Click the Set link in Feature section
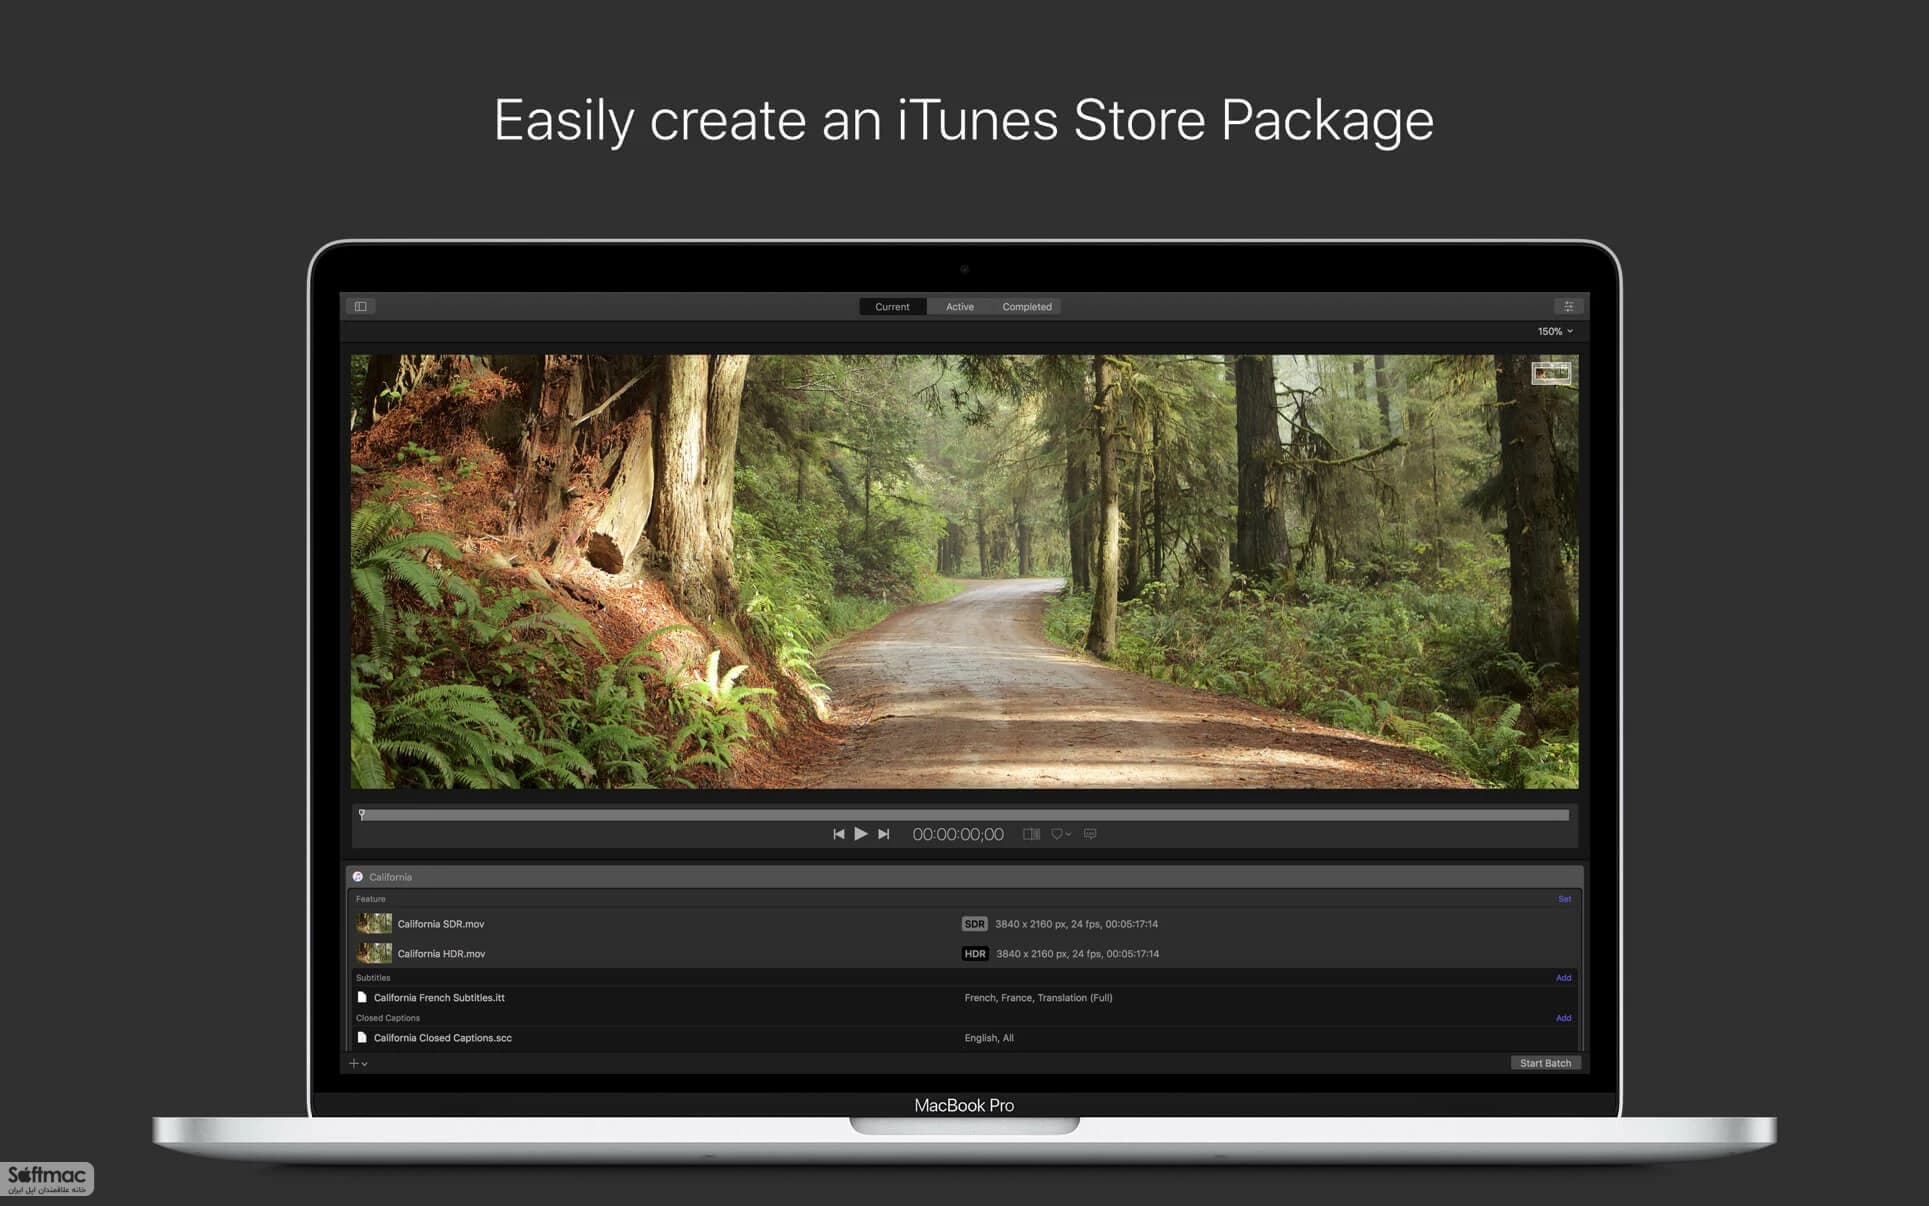Image resolution: width=1929 pixels, height=1206 pixels. 1564,899
